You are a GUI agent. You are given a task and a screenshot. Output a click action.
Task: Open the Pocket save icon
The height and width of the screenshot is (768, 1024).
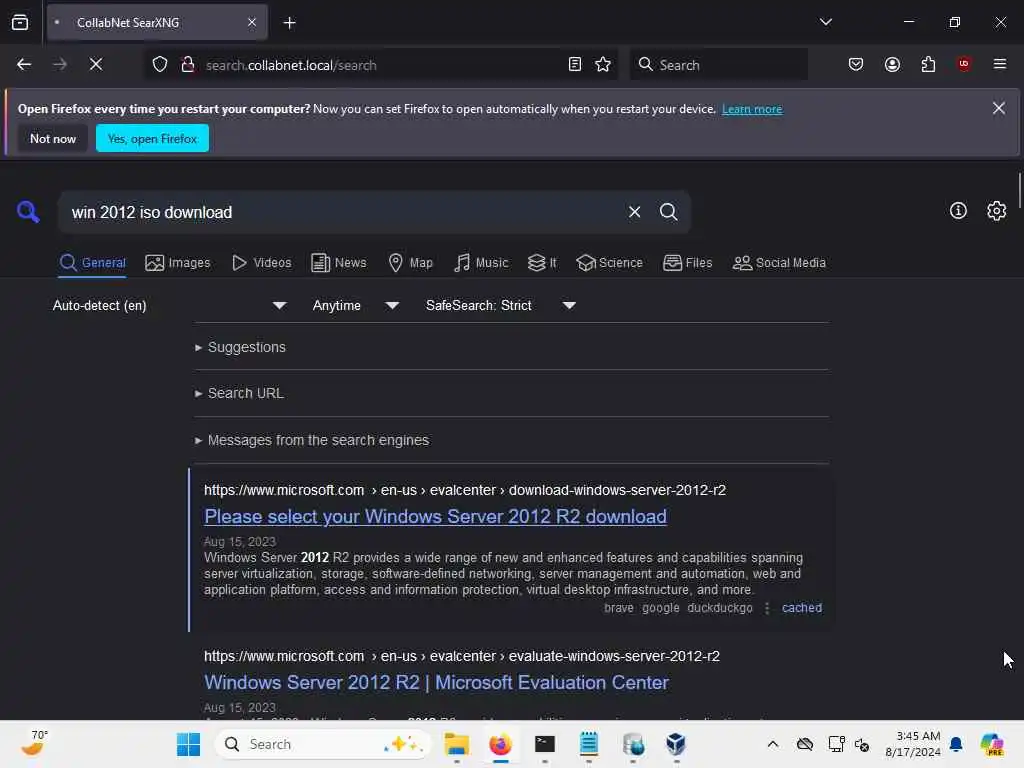(x=856, y=65)
